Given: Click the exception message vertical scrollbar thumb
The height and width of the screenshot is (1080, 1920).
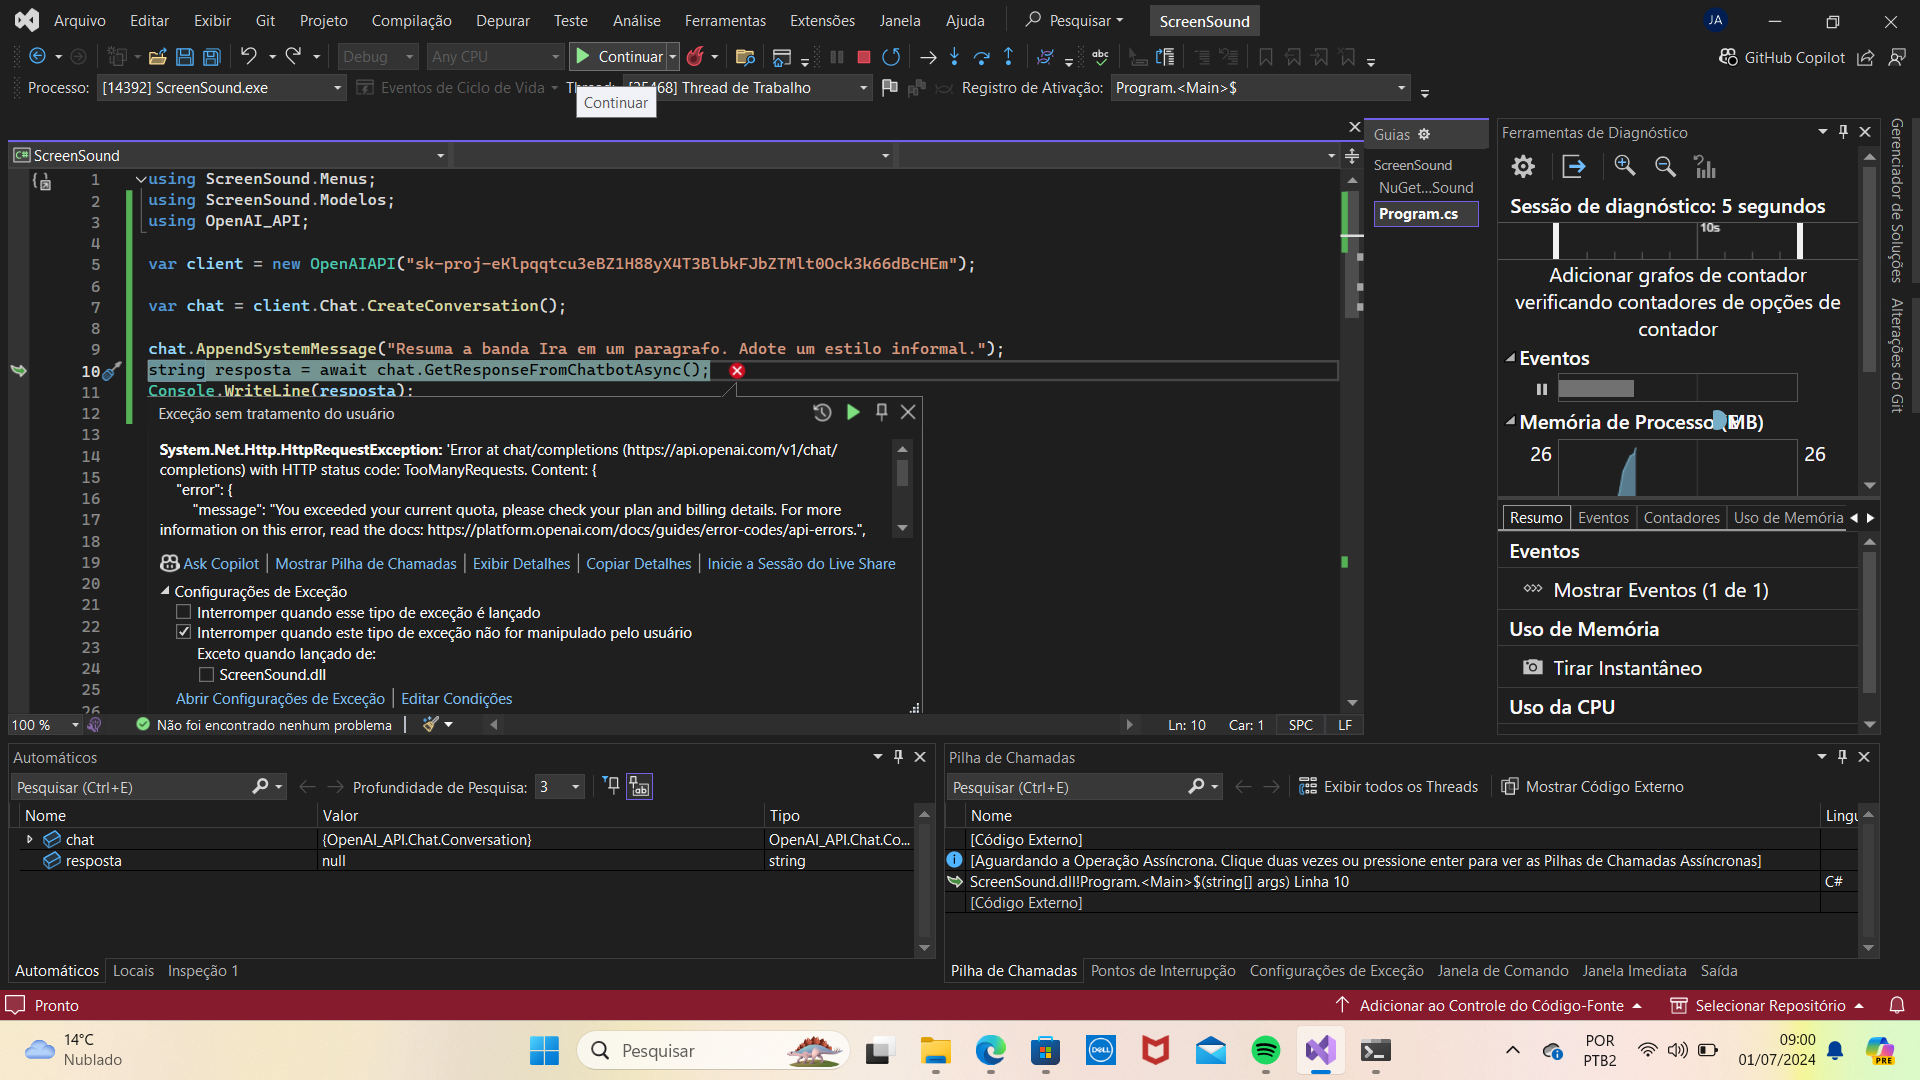Looking at the screenshot, I should point(902,472).
